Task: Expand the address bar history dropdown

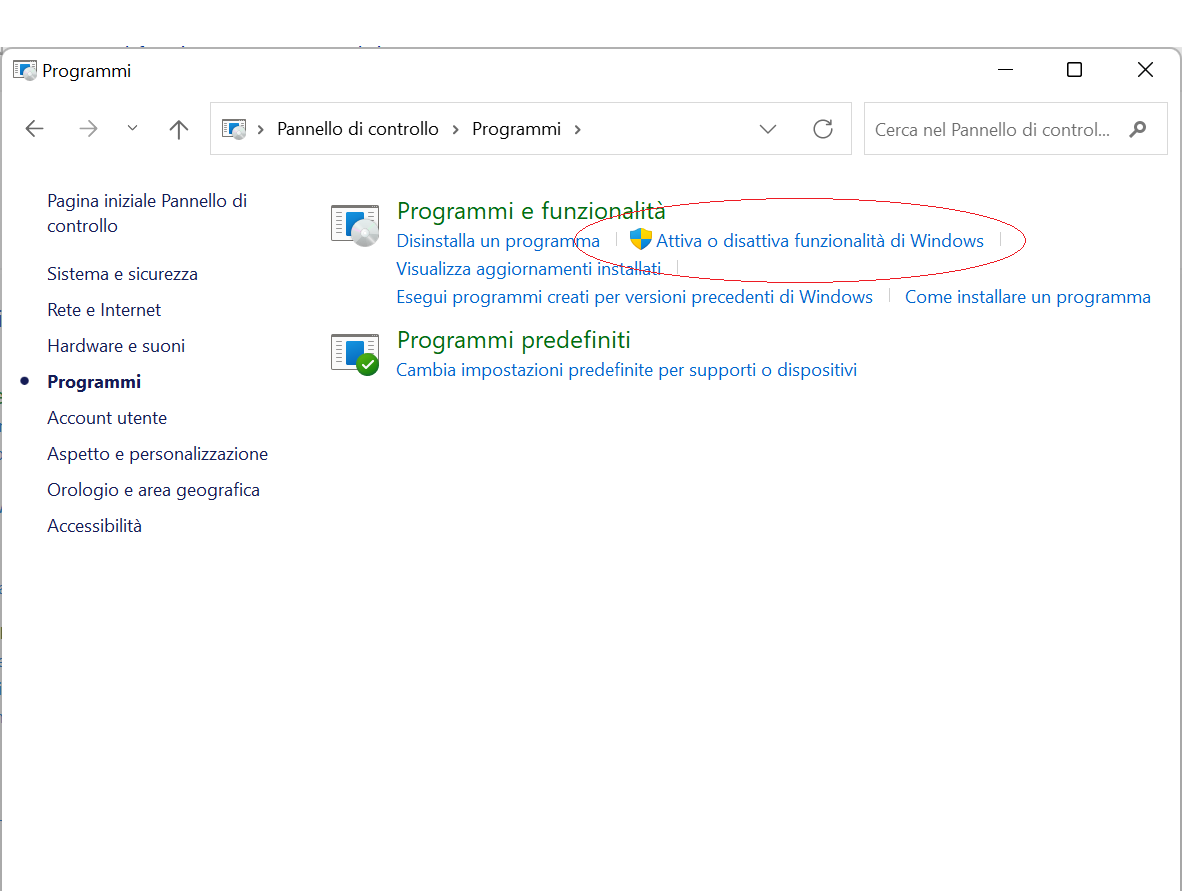Action: pos(767,129)
